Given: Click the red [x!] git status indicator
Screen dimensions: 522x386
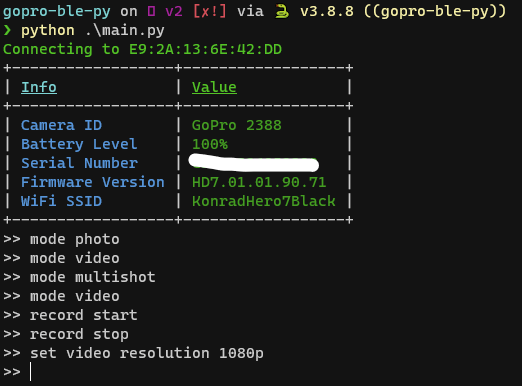Looking at the screenshot, I should click(x=210, y=12).
